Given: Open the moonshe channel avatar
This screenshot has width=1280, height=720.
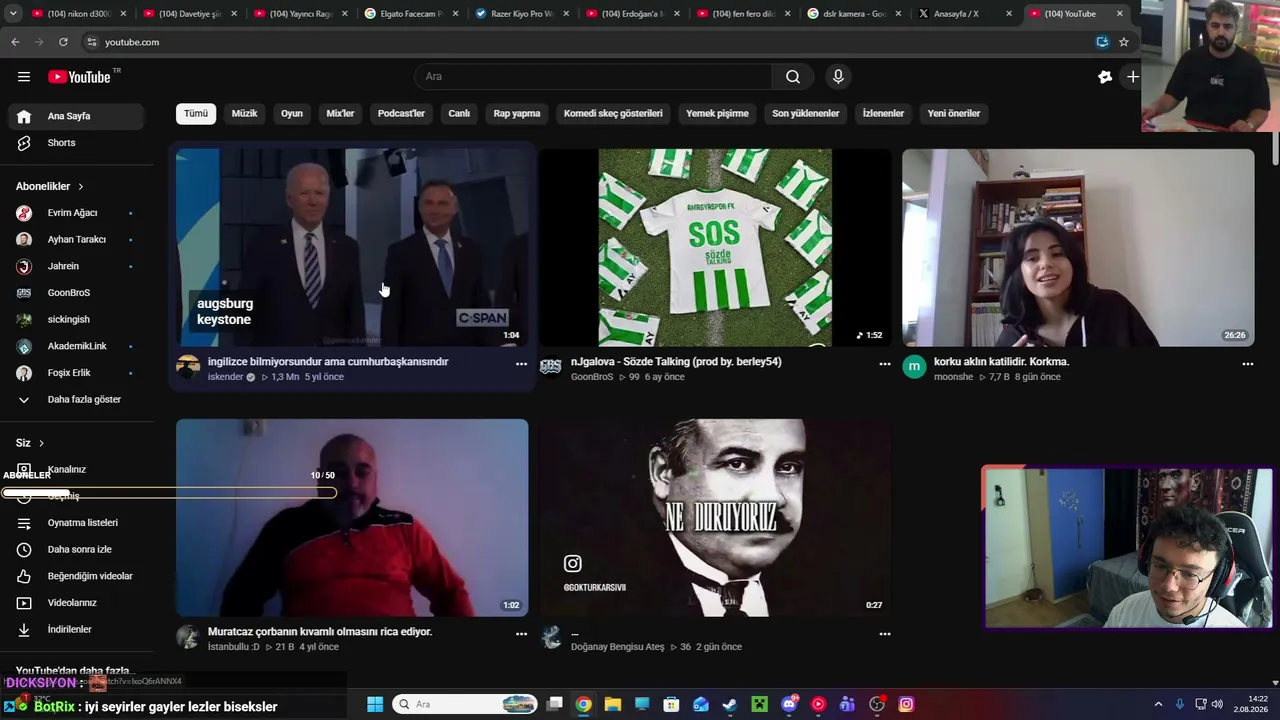Looking at the screenshot, I should pyautogui.click(x=914, y=367).
